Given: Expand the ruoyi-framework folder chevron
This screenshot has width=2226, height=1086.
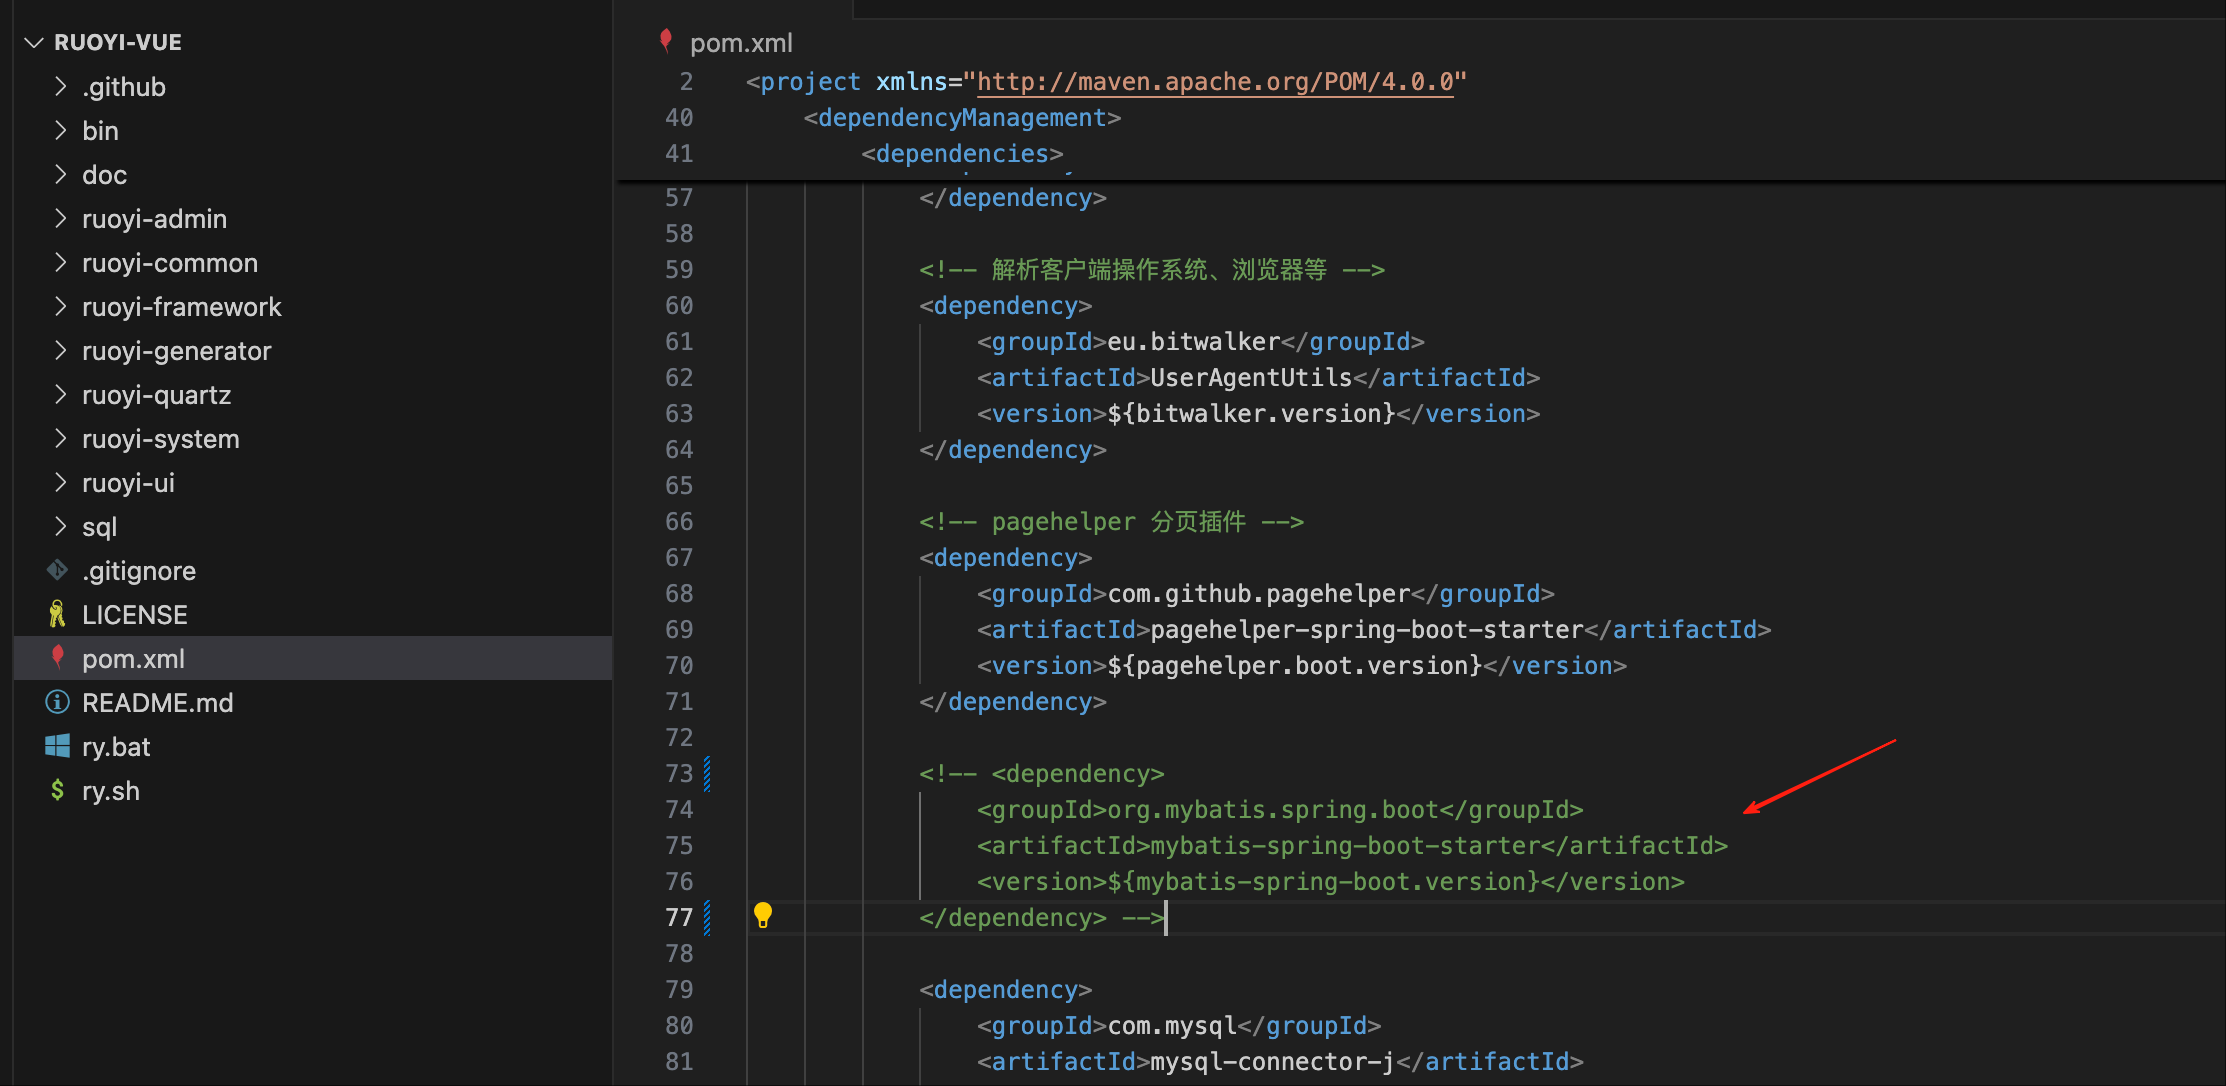Looking at the screenshot, I should [x=61, y=306].
